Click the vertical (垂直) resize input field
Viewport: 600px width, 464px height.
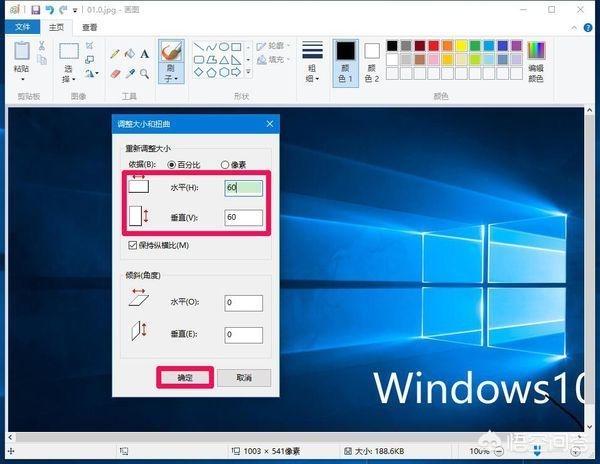click(x=243, y=217)
